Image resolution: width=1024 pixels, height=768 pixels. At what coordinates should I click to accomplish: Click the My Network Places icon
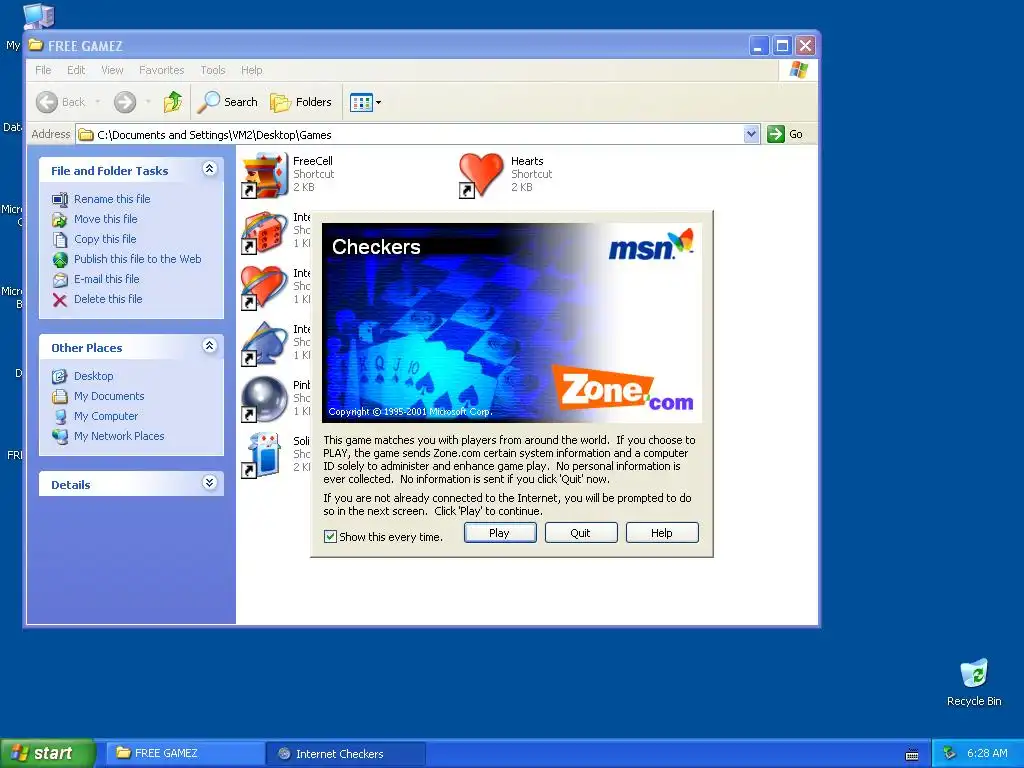[60, 436]
